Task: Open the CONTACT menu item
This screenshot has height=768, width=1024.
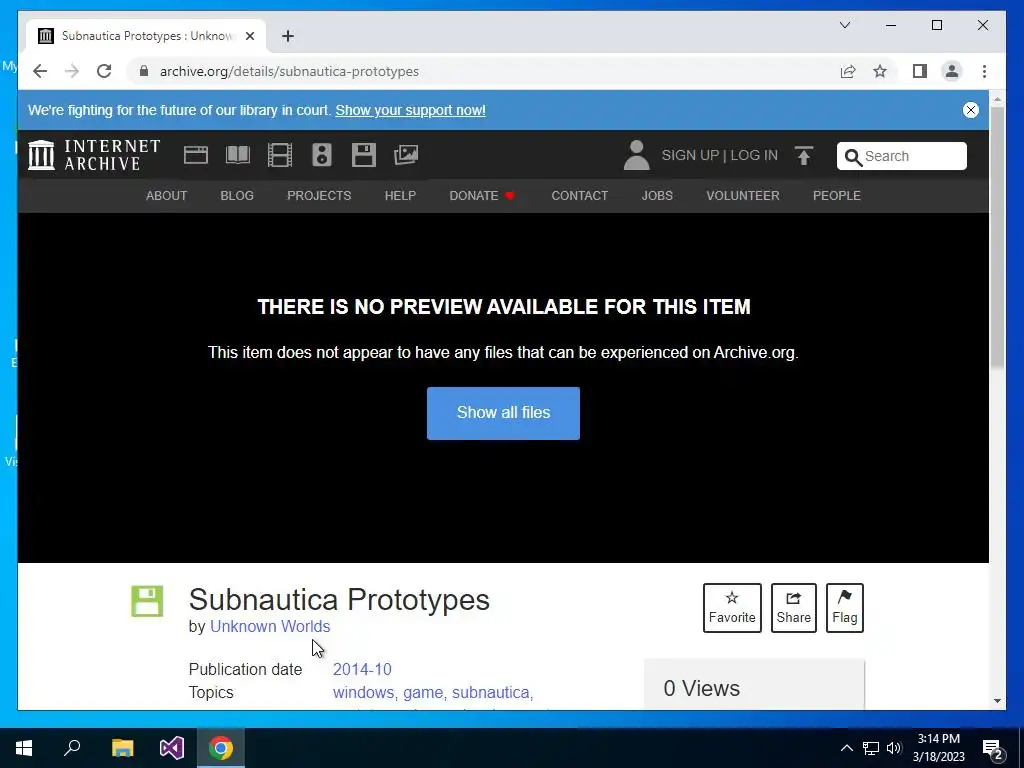Action: [x=580, y=196]
